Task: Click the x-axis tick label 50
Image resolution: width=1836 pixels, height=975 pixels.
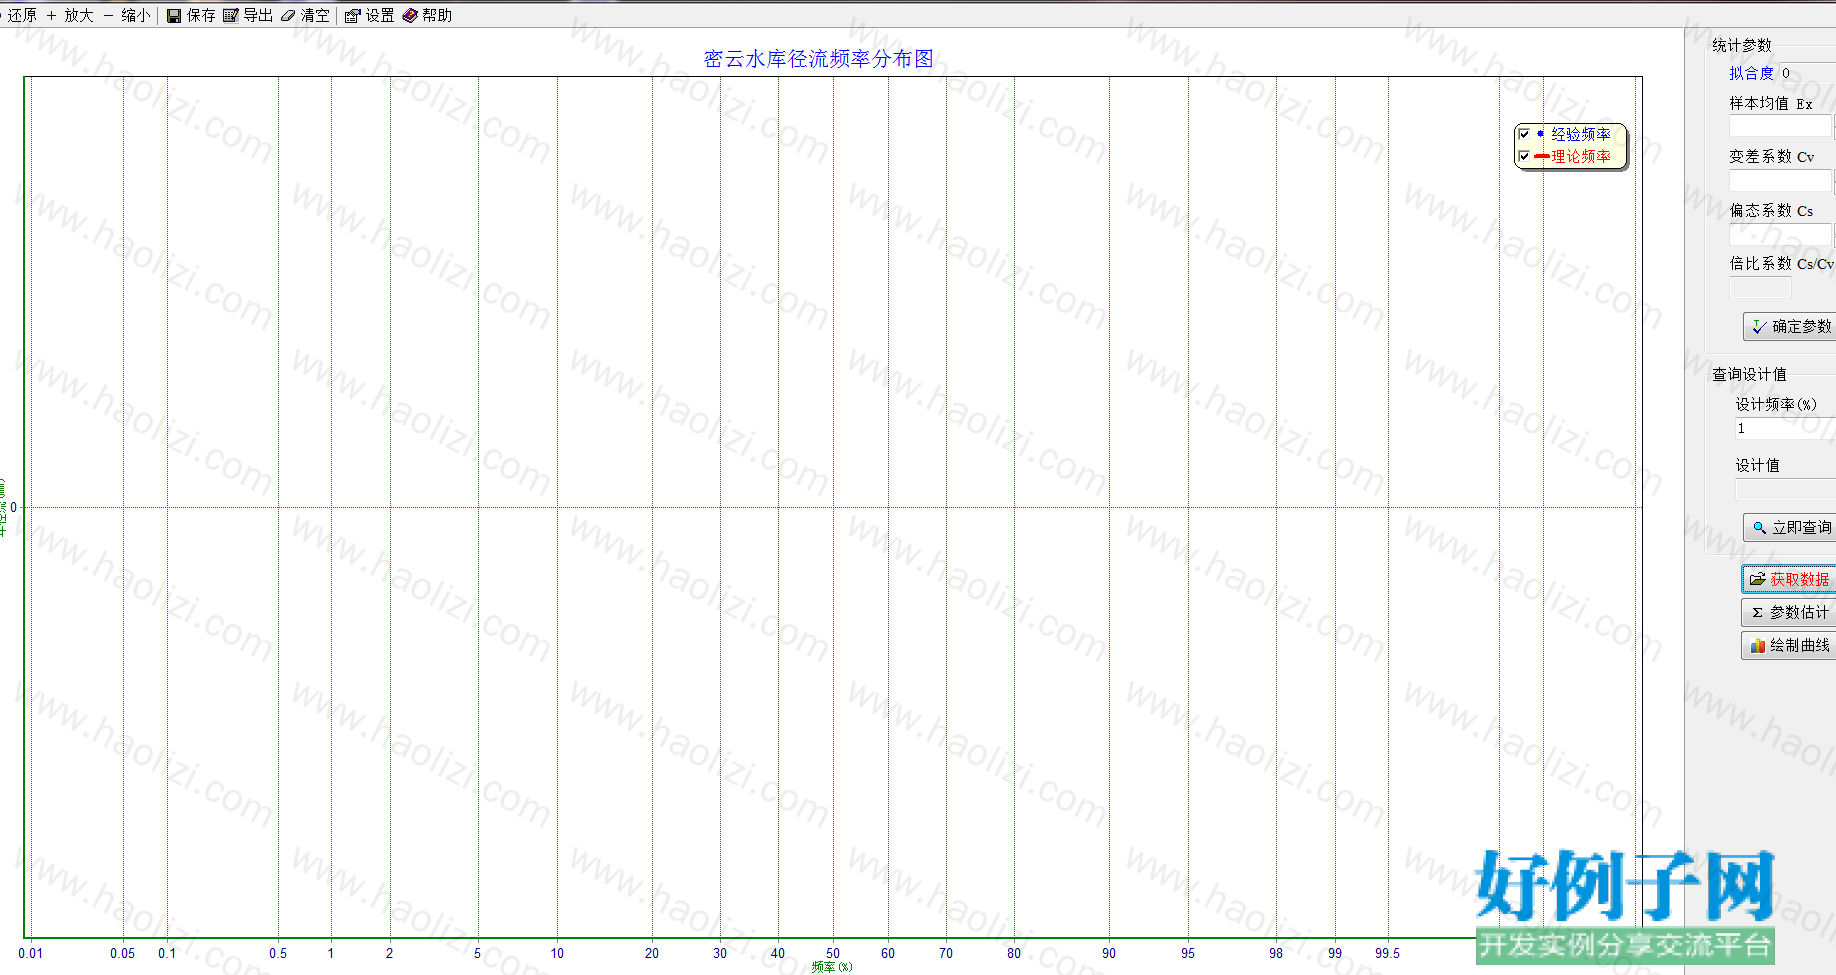Action: 833,953
